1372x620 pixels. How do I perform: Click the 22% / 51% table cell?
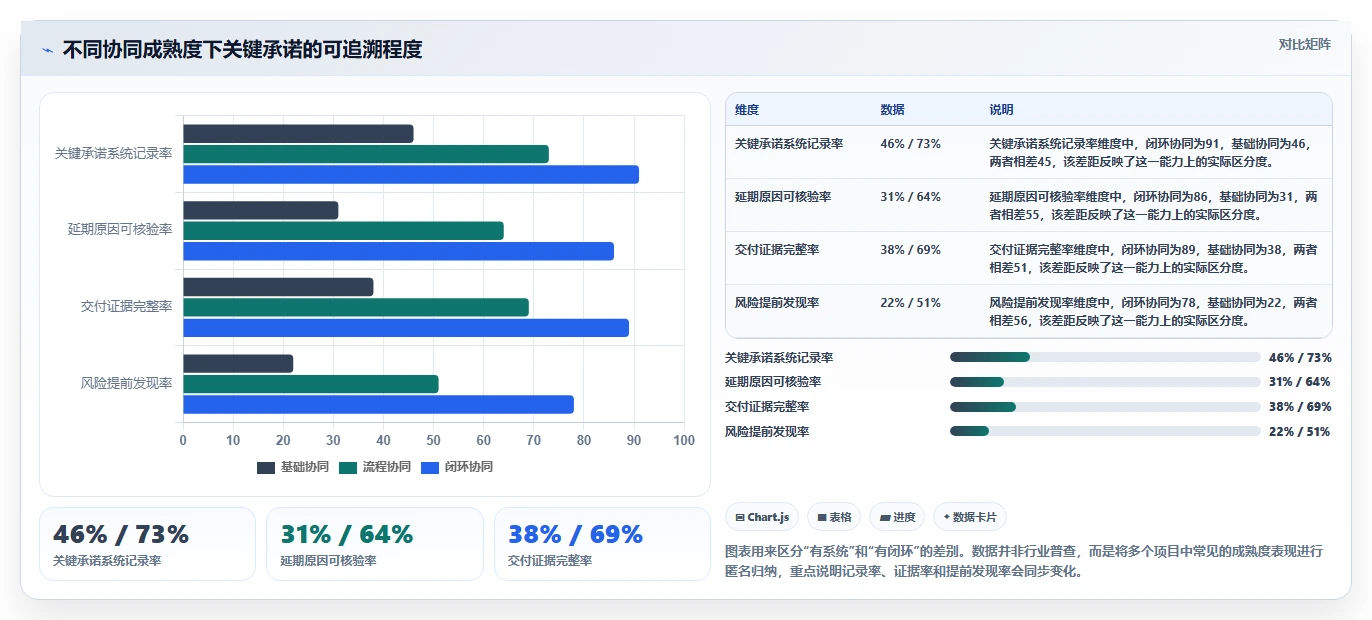[911, 303]
